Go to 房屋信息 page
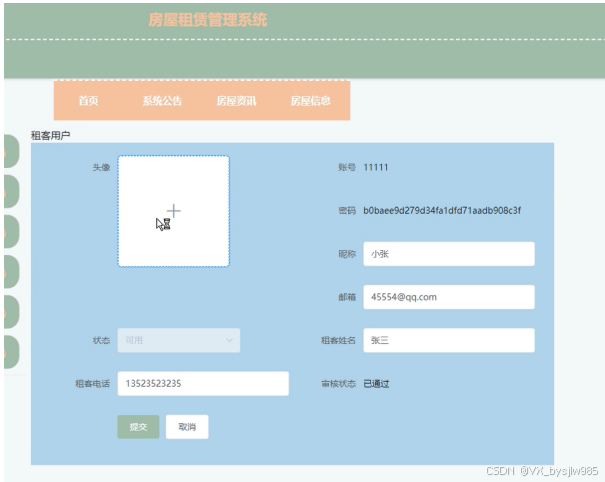The image size is (605, 482). tap(310, 101)
